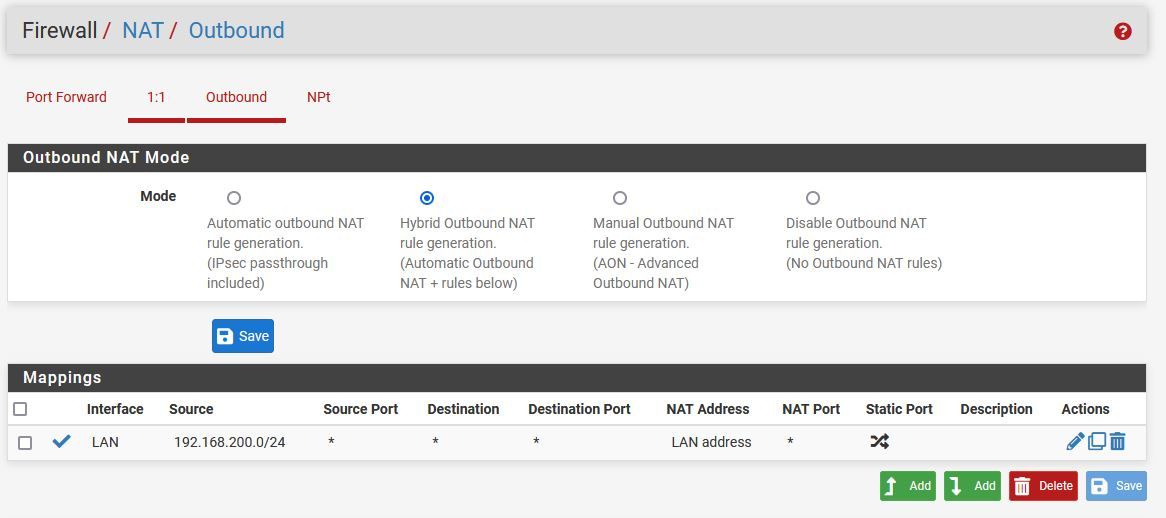Open the 1:1 NAT tab

click(x=156, y=97)
